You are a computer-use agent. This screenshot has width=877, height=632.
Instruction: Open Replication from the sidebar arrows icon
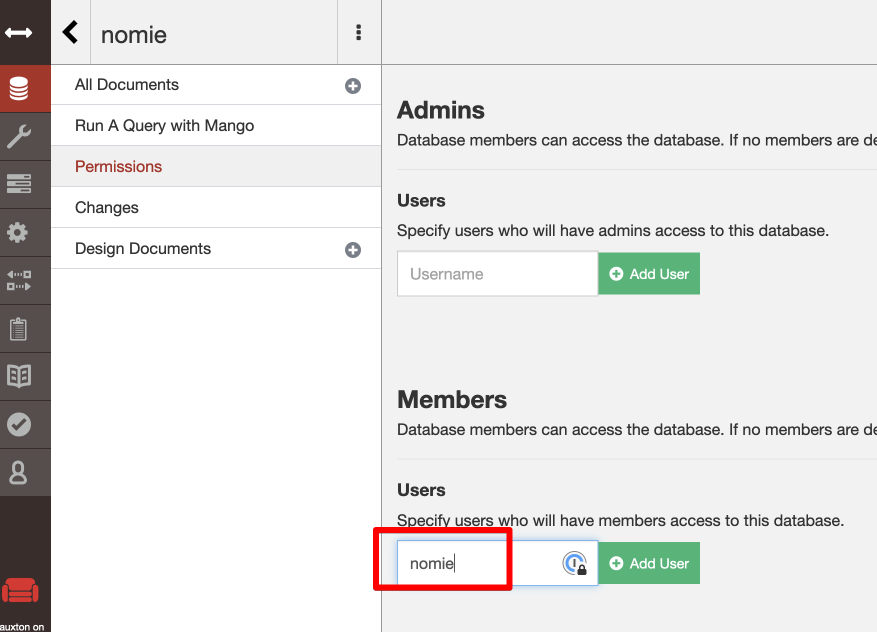tap(25, 280)
